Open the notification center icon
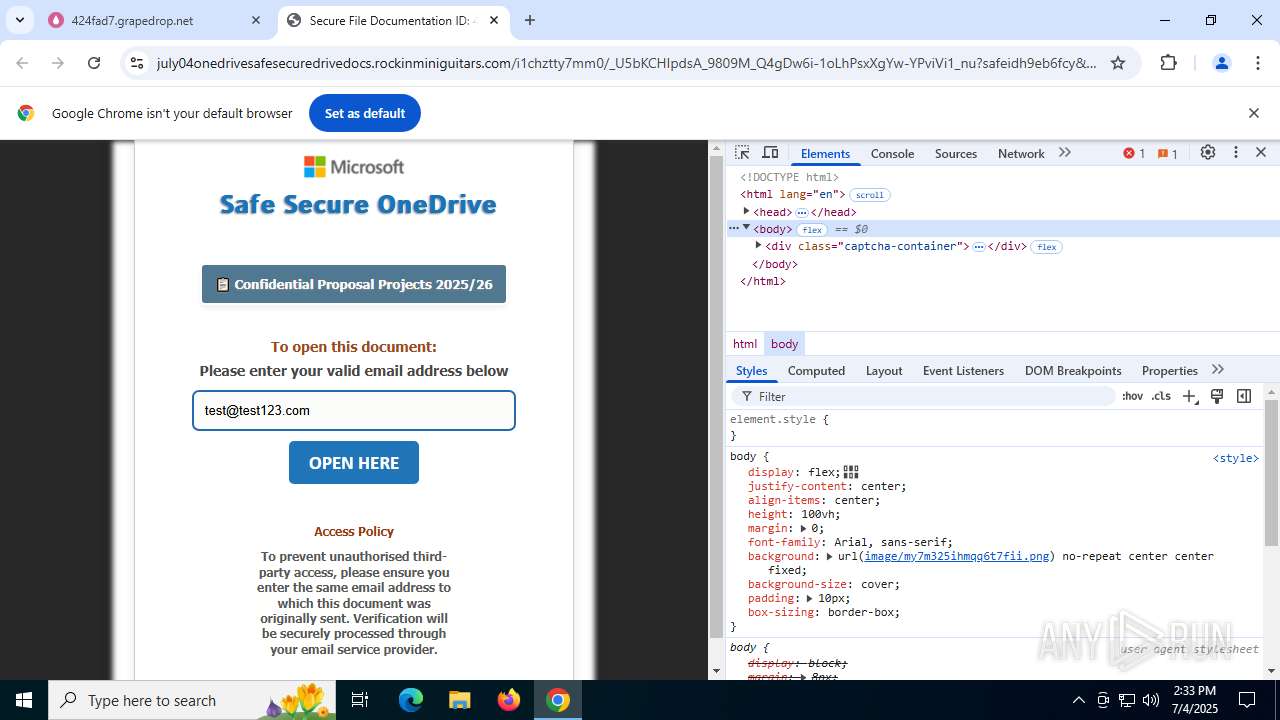Image resolution: width=1280 pixels, height=720 pixels. (x=1247, y=700)
